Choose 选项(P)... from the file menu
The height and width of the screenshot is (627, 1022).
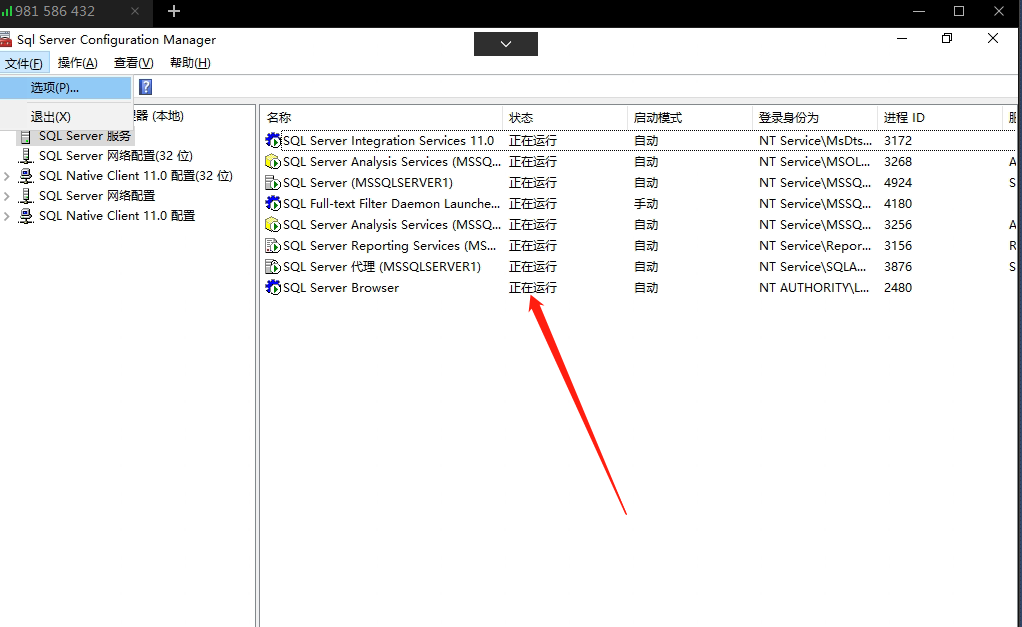click(66, 87)
